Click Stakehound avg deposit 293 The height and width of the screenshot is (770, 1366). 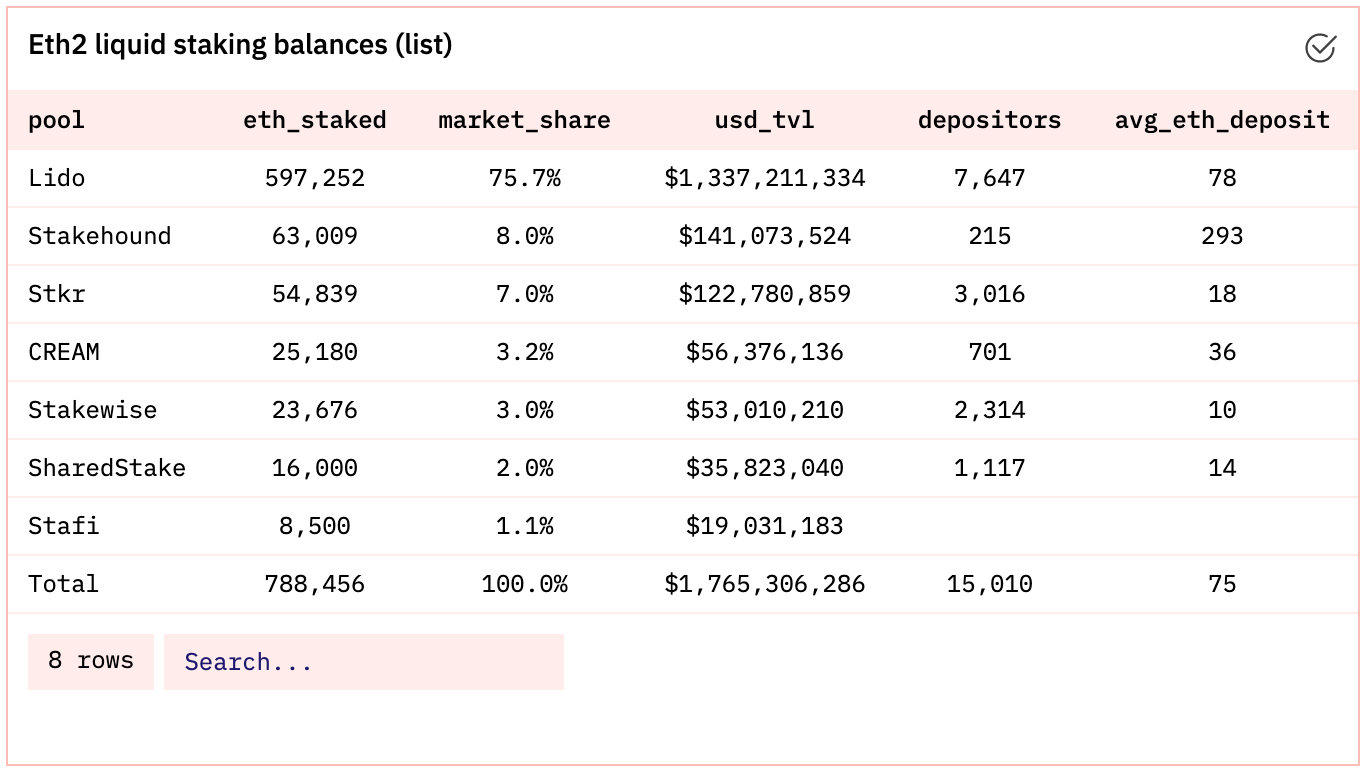pos(1222,236)
